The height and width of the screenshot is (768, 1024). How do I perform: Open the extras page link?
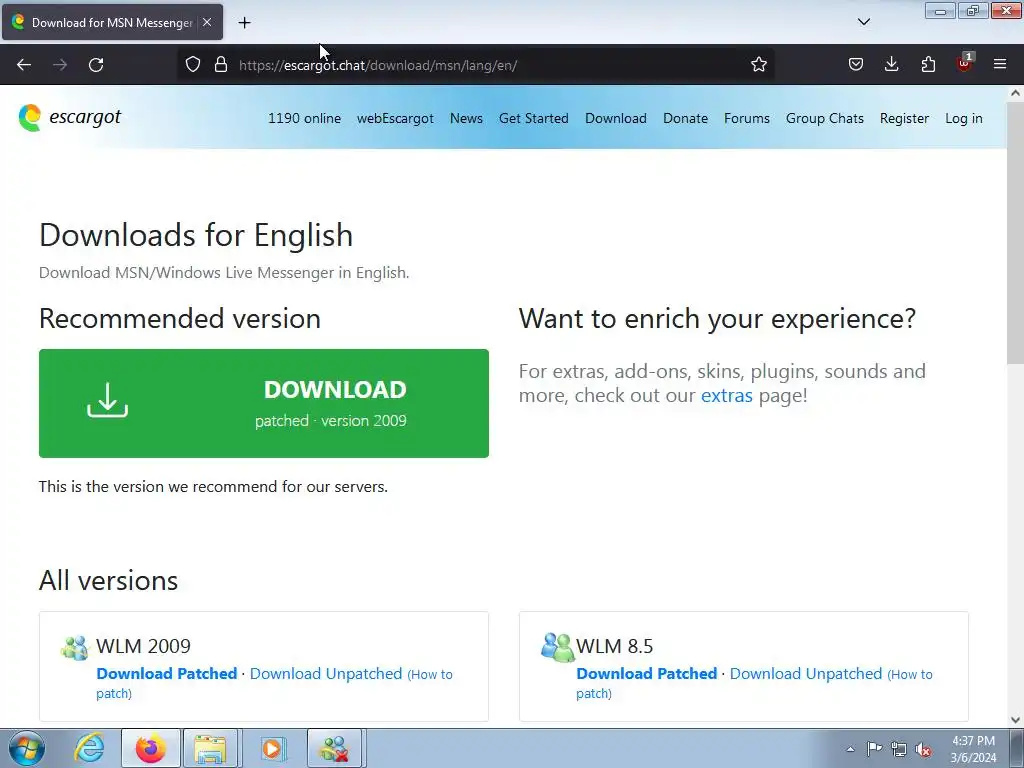click(x=726, y=395)
